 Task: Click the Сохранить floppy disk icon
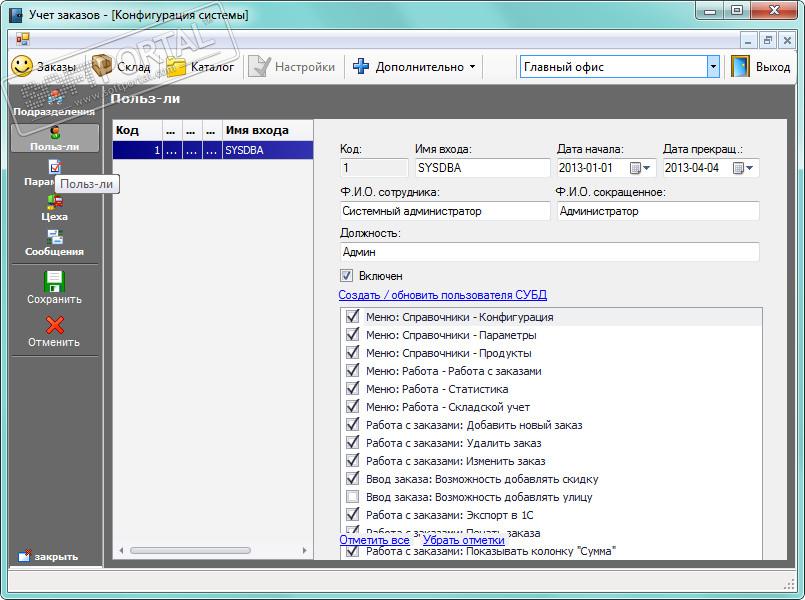click(x=54, y=281)
